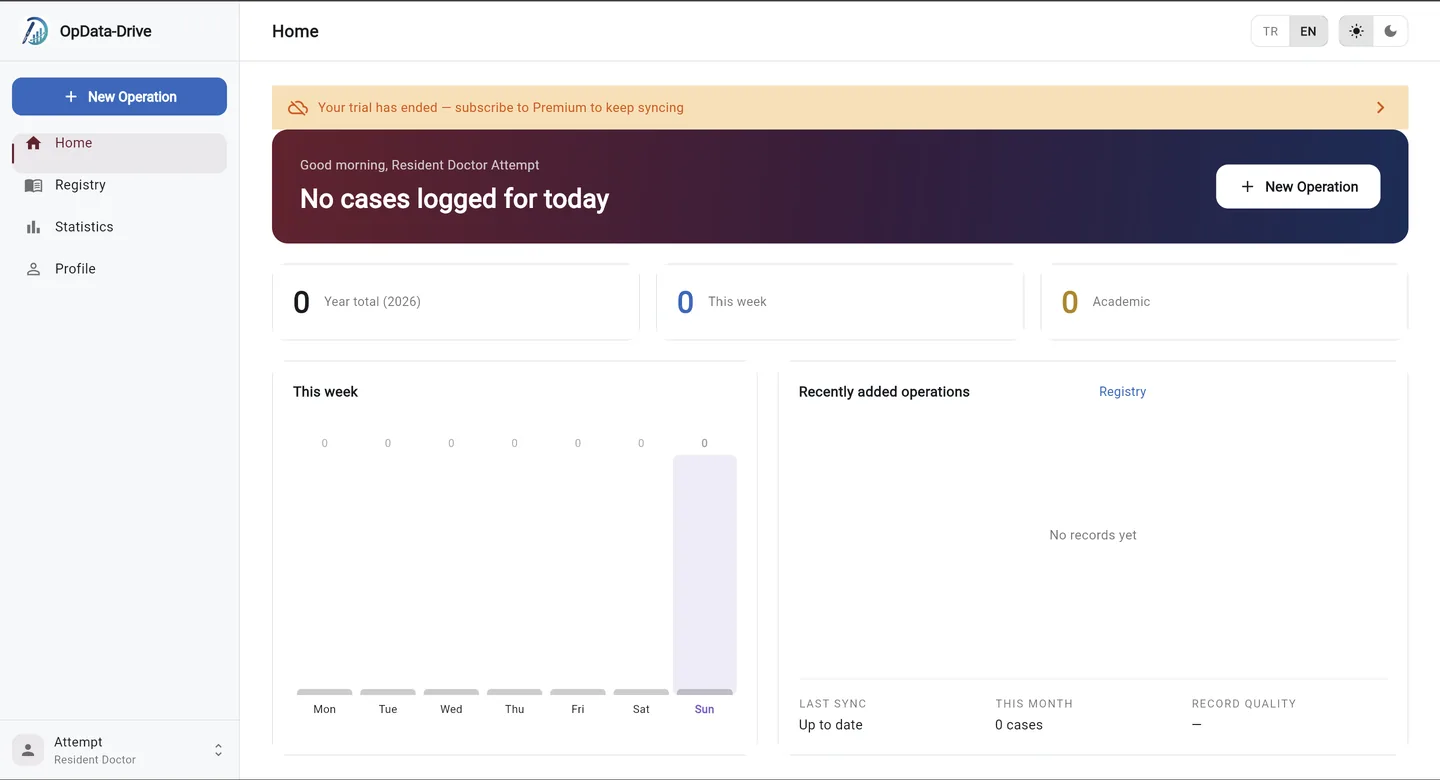The image size is (1440, 780).
Task: Switch to light theme with sun icon
Action: [x=1356, y=31]
